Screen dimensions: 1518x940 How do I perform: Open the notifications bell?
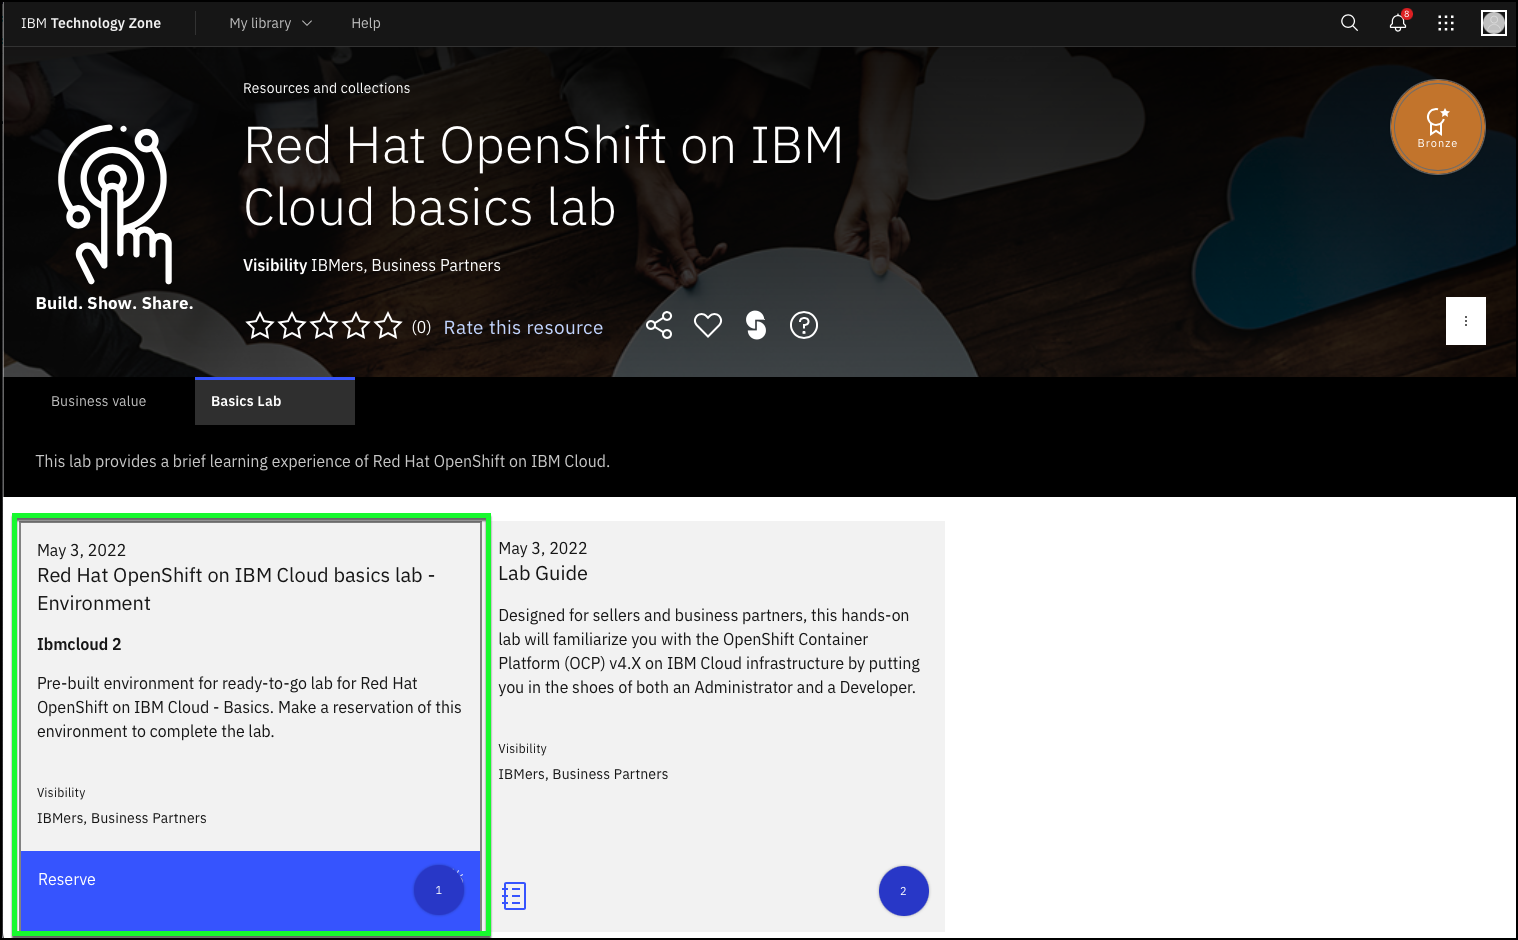pos(1397,23)
